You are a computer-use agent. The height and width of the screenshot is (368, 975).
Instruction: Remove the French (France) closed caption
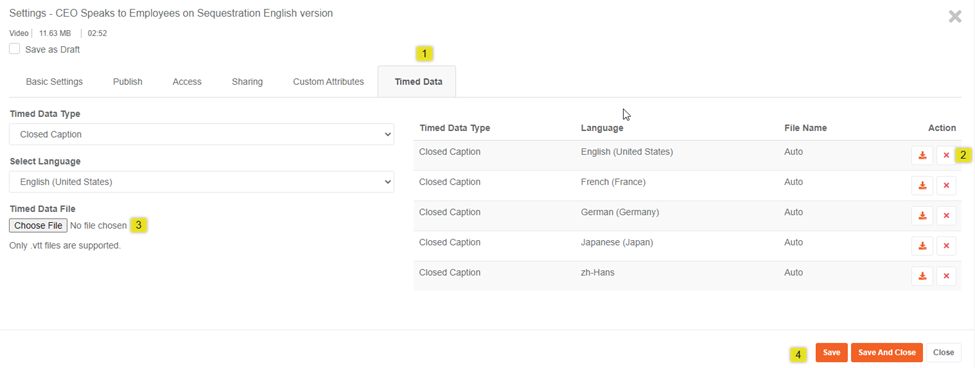946,185
